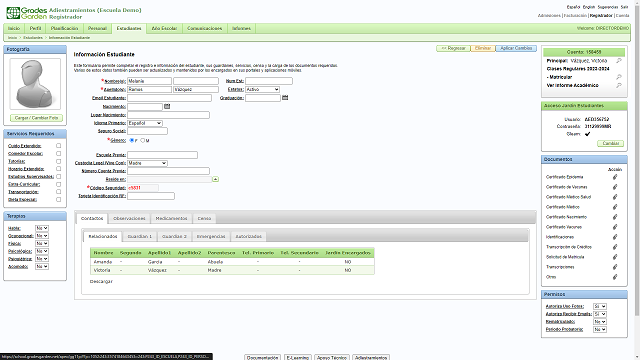The height and width of the screenshot is (360, 640).
Task: Click the Eliminar button
Action: click(x=483, y=48)
